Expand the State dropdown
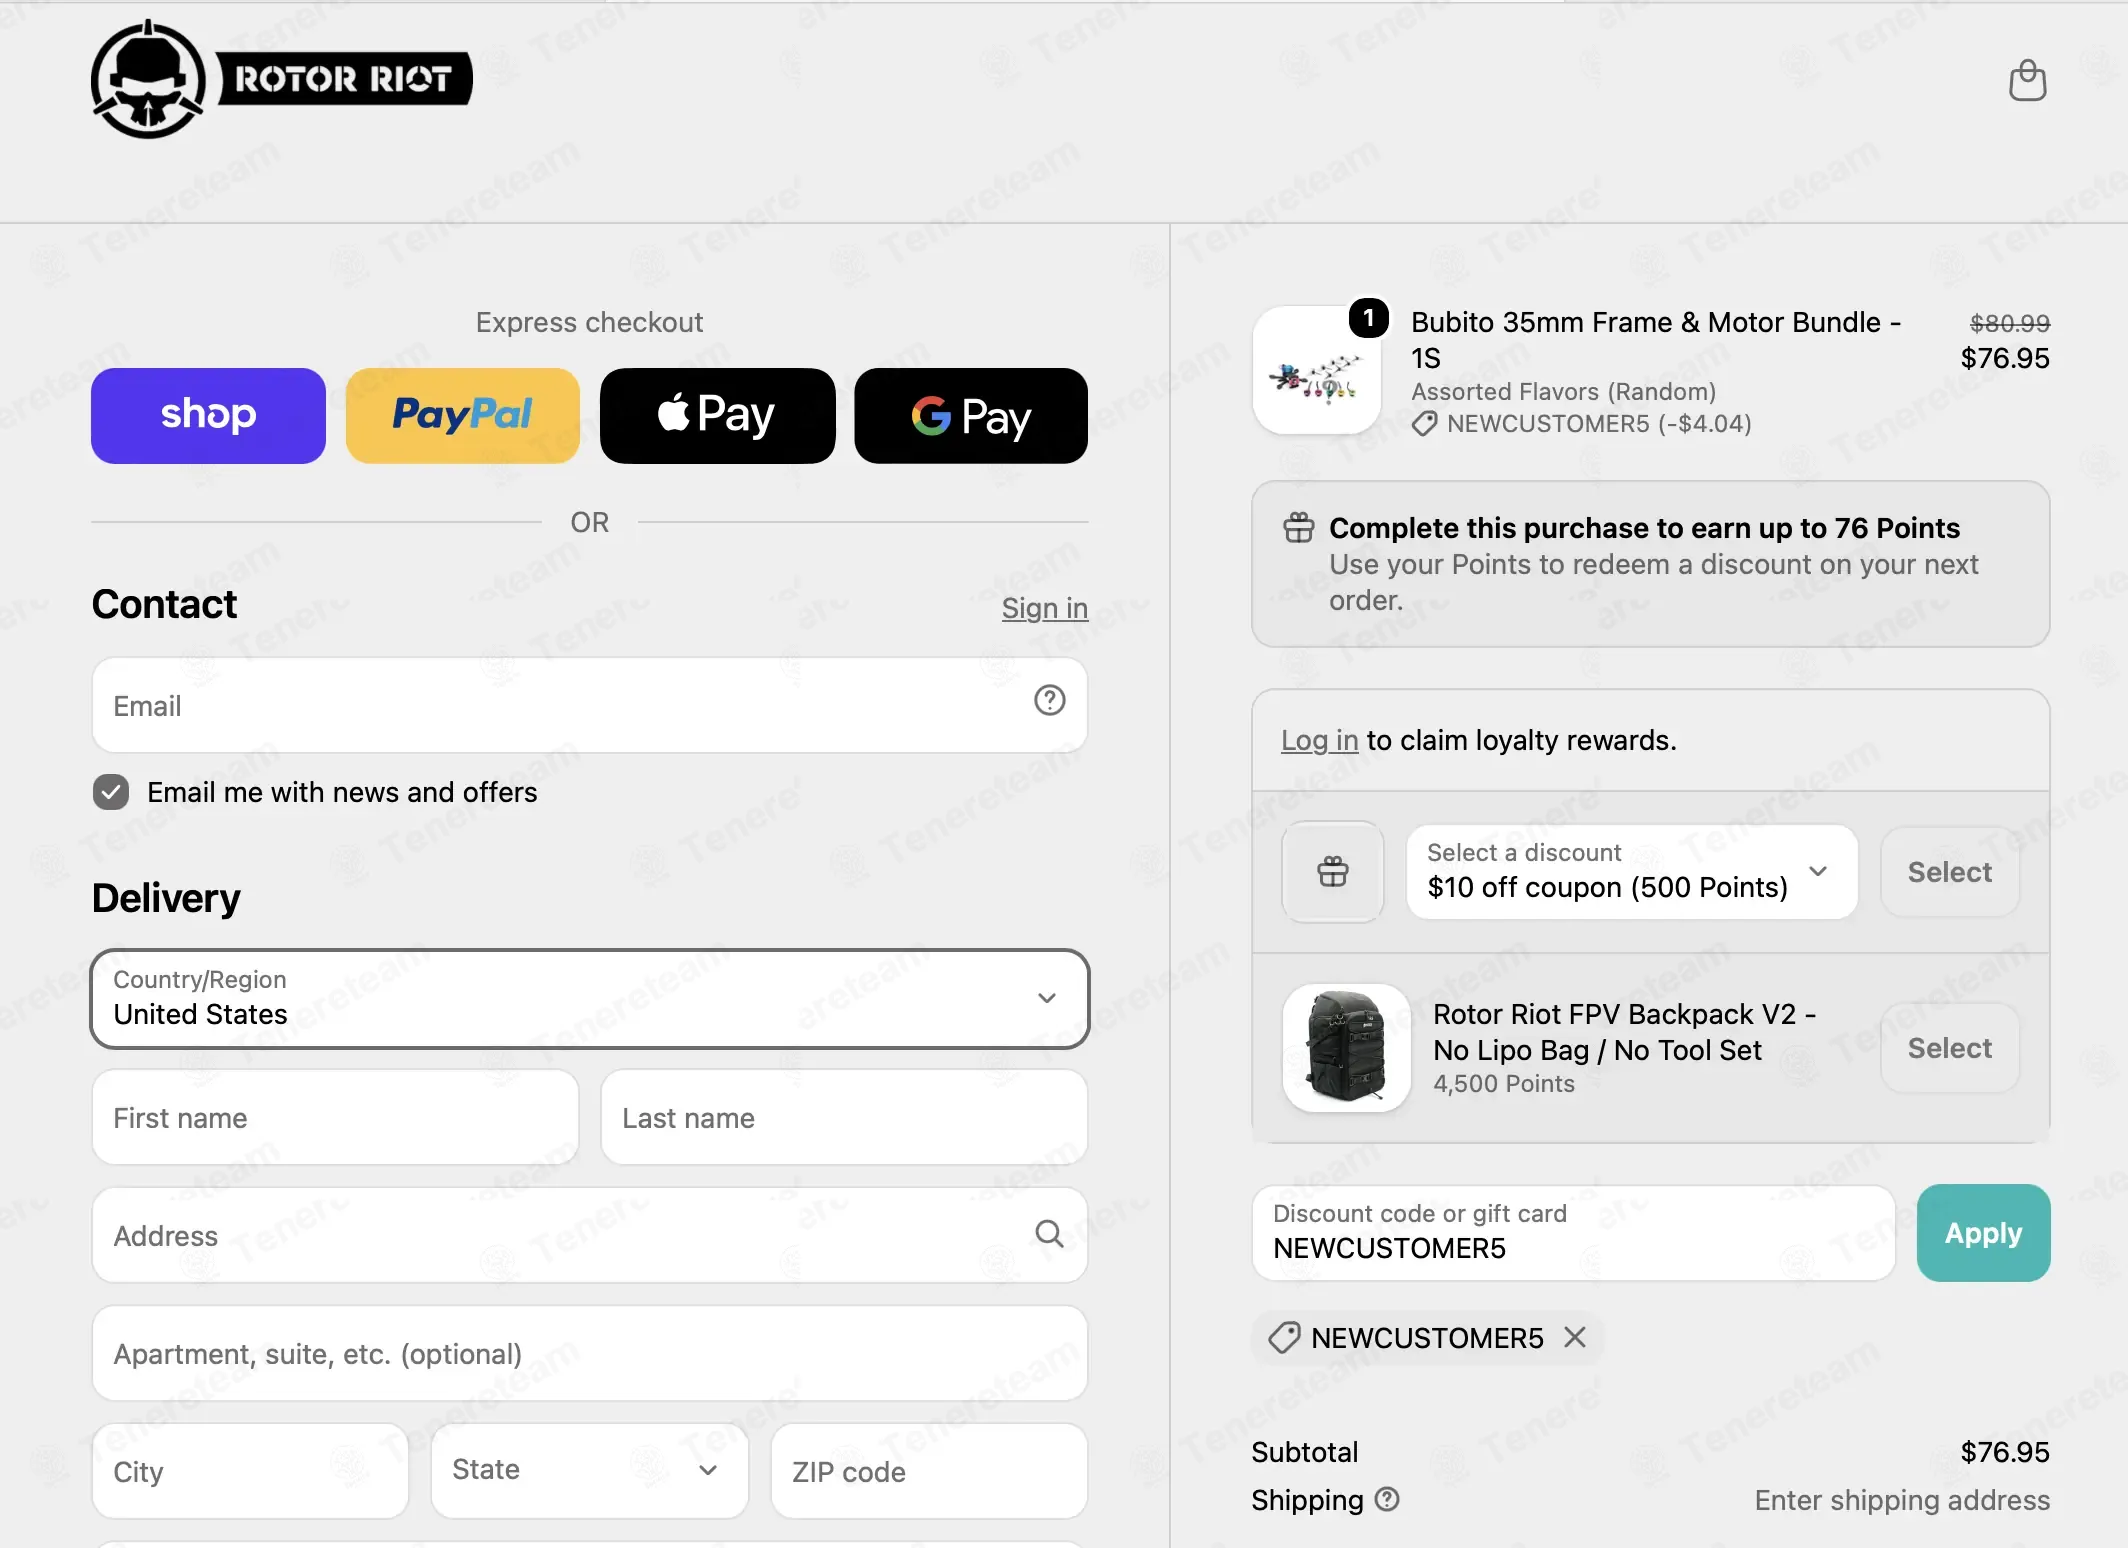2128x1548 pixels. [589, 1471]
